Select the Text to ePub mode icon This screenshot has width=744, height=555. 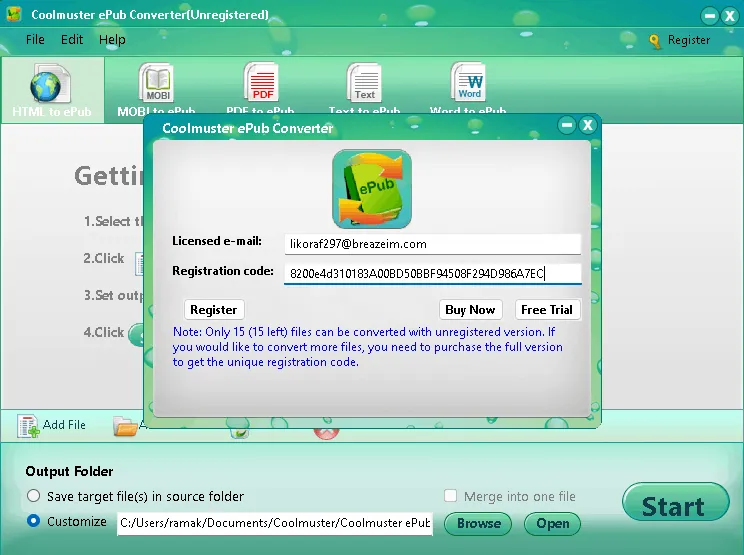[x=364, y=86]
